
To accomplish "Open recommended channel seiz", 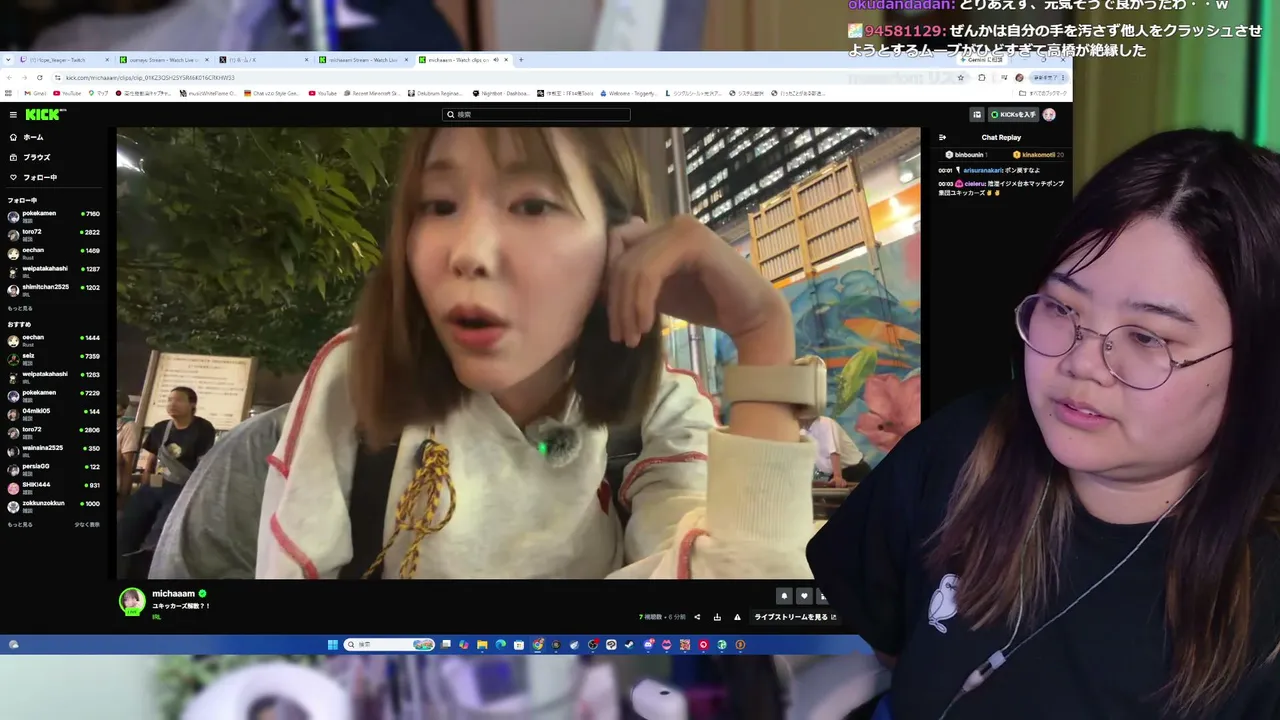I will tap(54, 357).
